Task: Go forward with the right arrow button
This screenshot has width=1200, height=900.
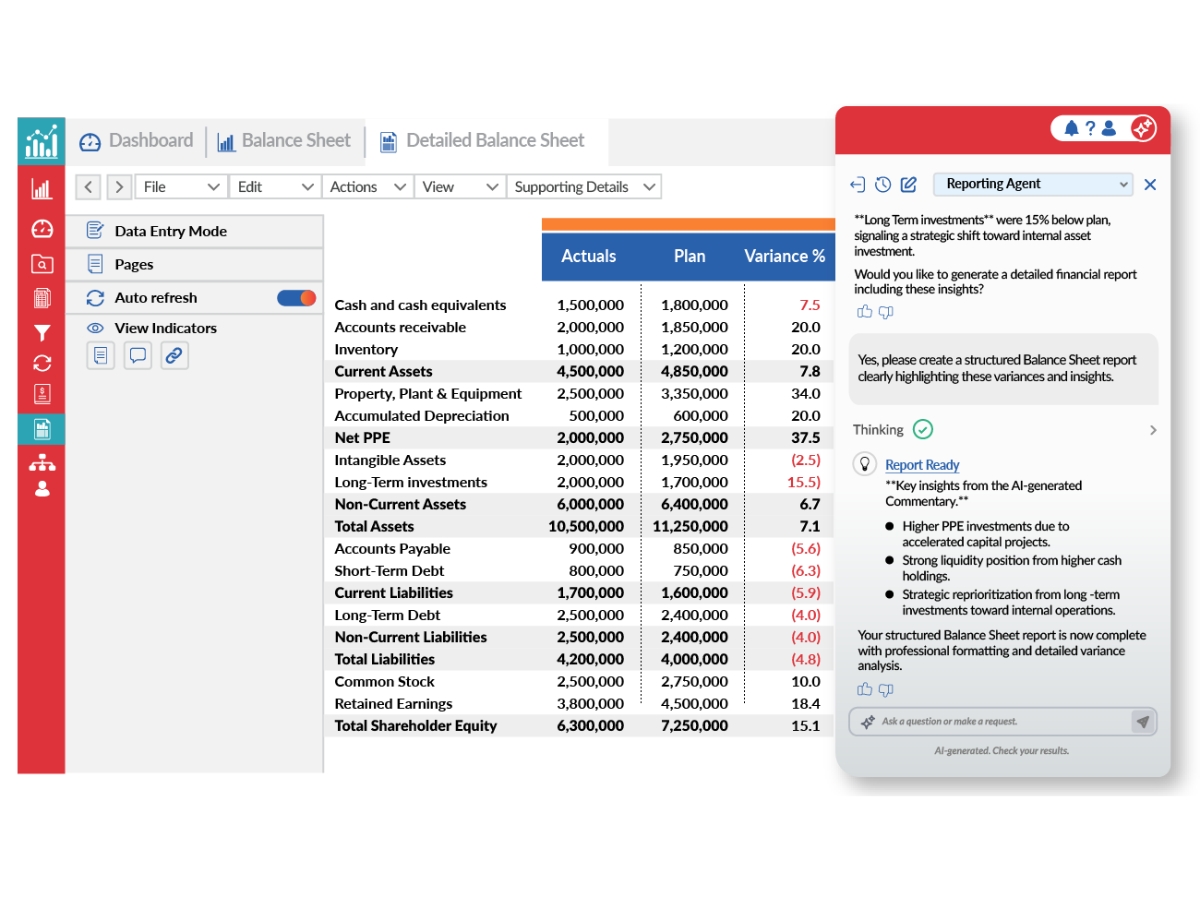Action: [119, 187]
